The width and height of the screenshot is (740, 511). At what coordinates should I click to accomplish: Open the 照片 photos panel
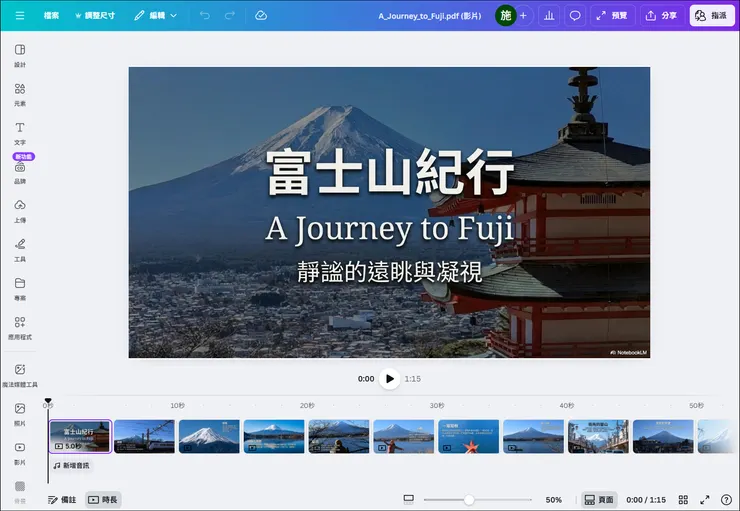tap(20, 414)
